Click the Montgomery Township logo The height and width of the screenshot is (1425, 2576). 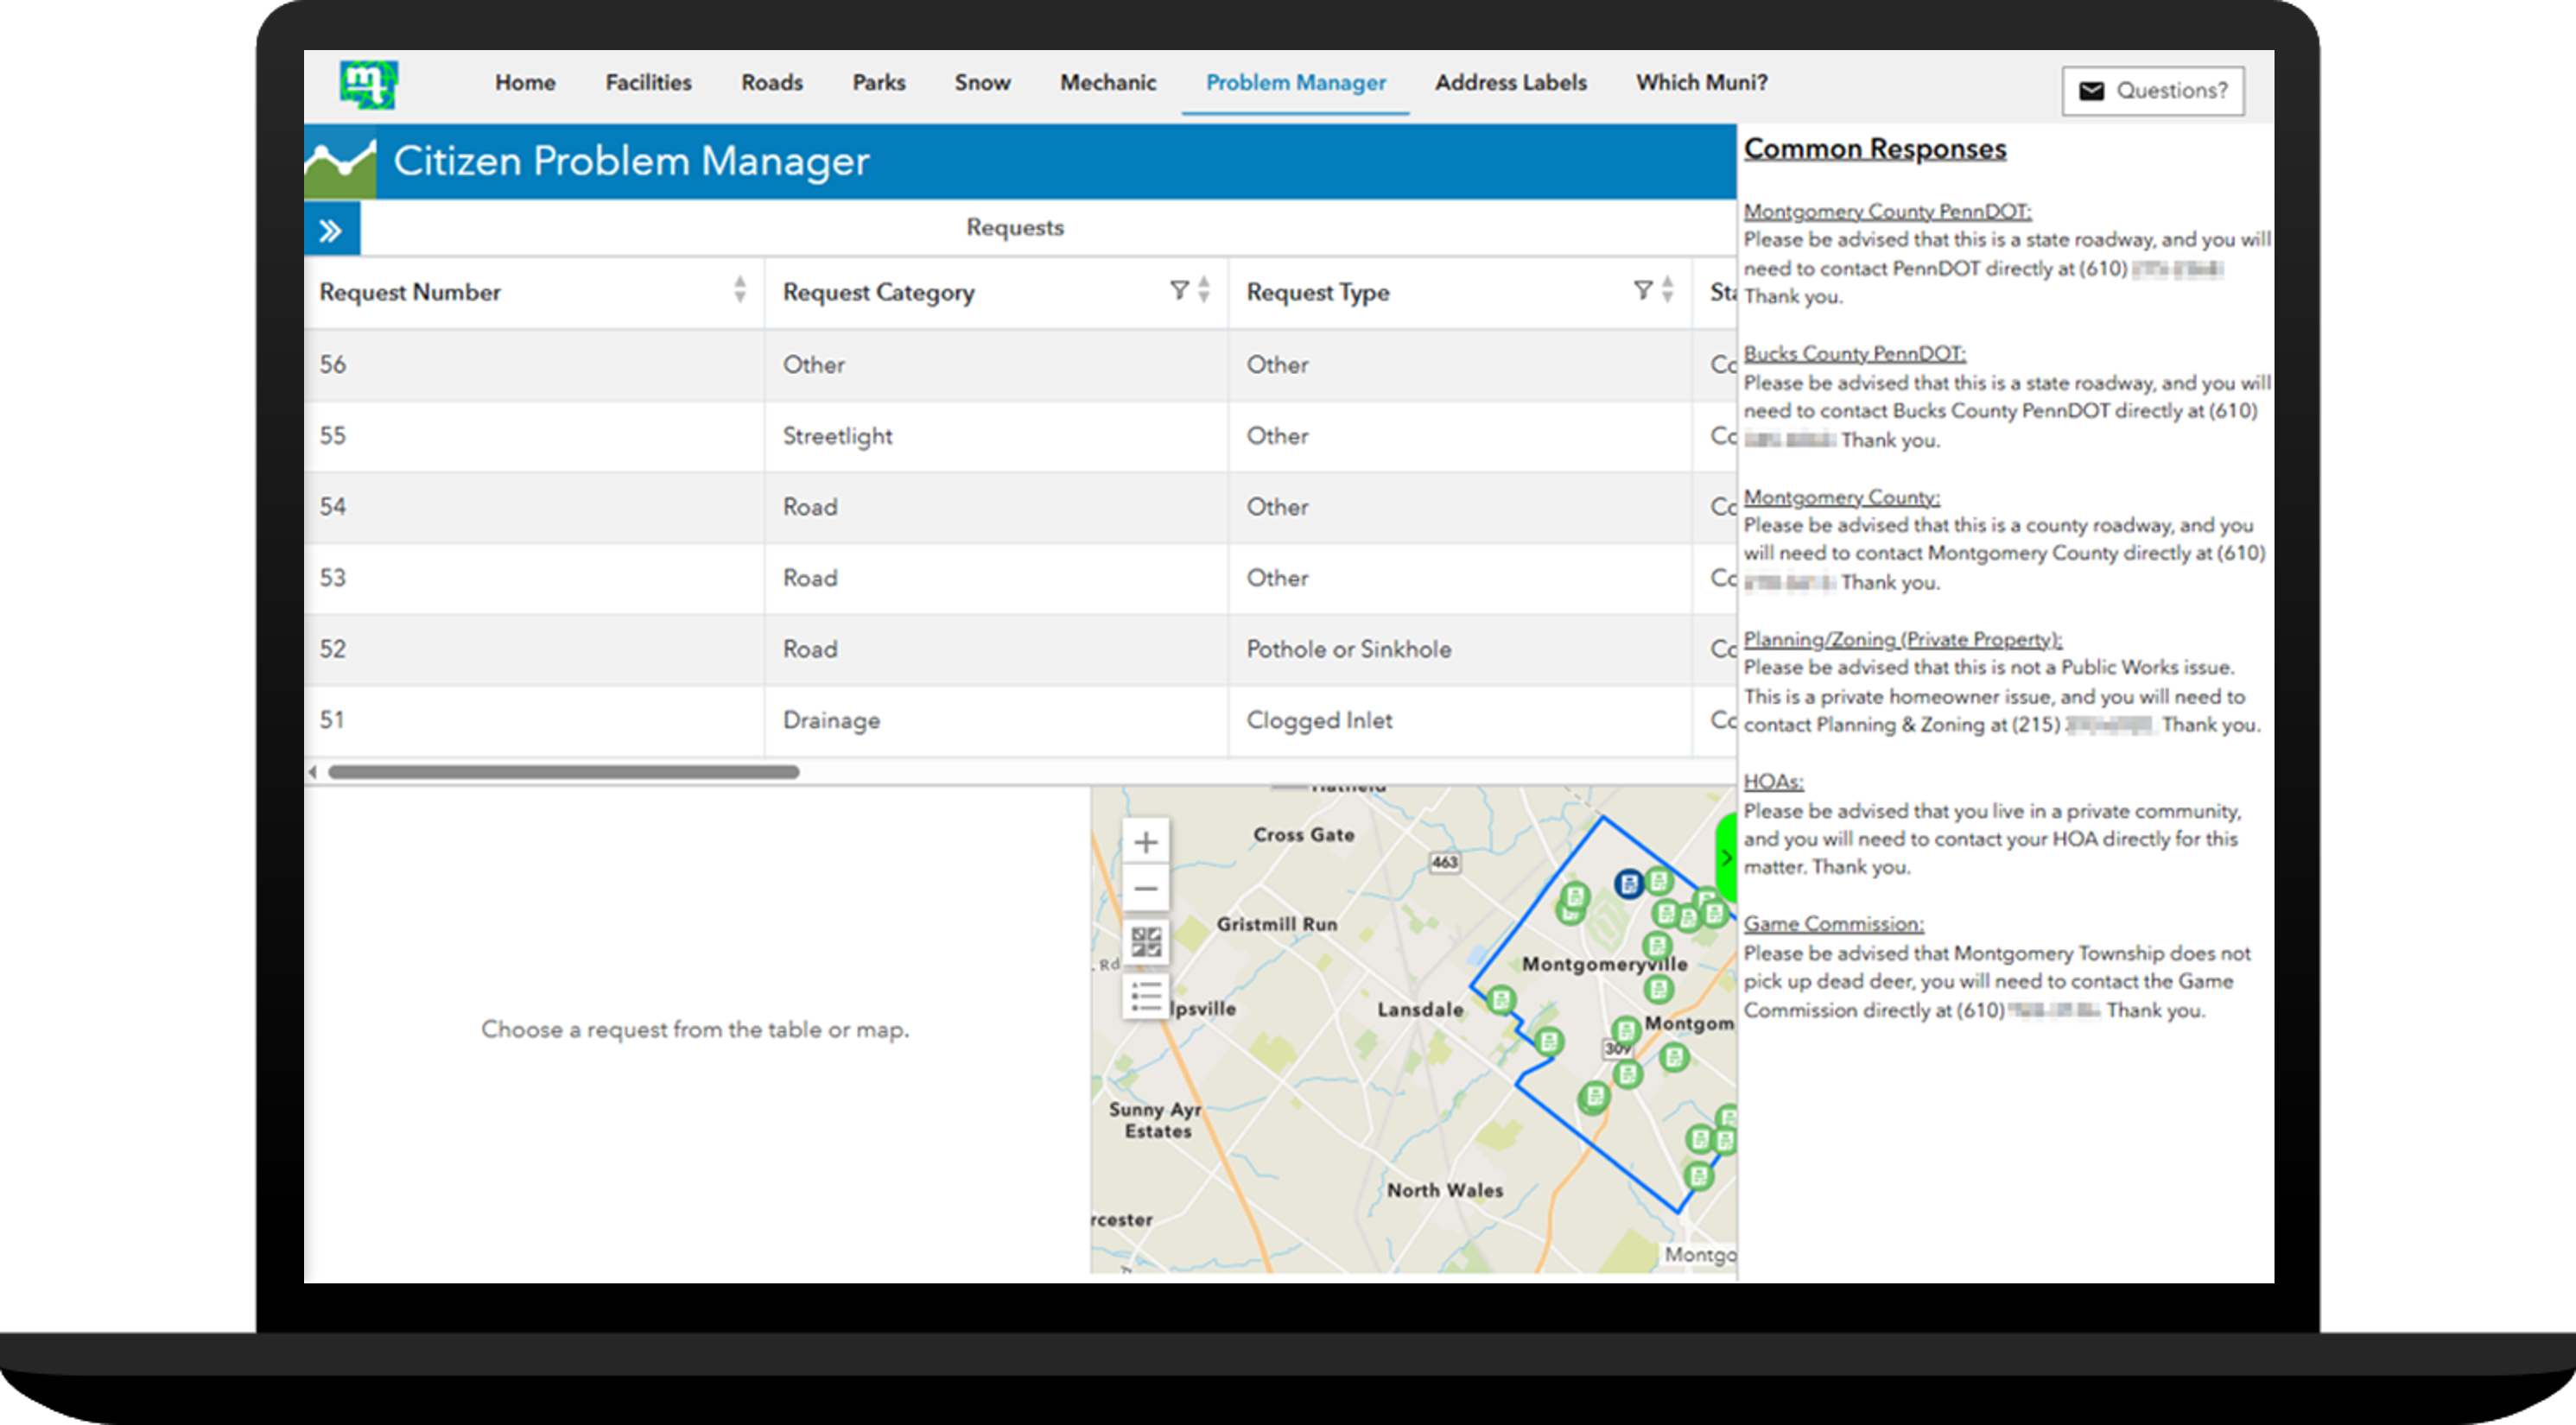click(x=366, y=85)
